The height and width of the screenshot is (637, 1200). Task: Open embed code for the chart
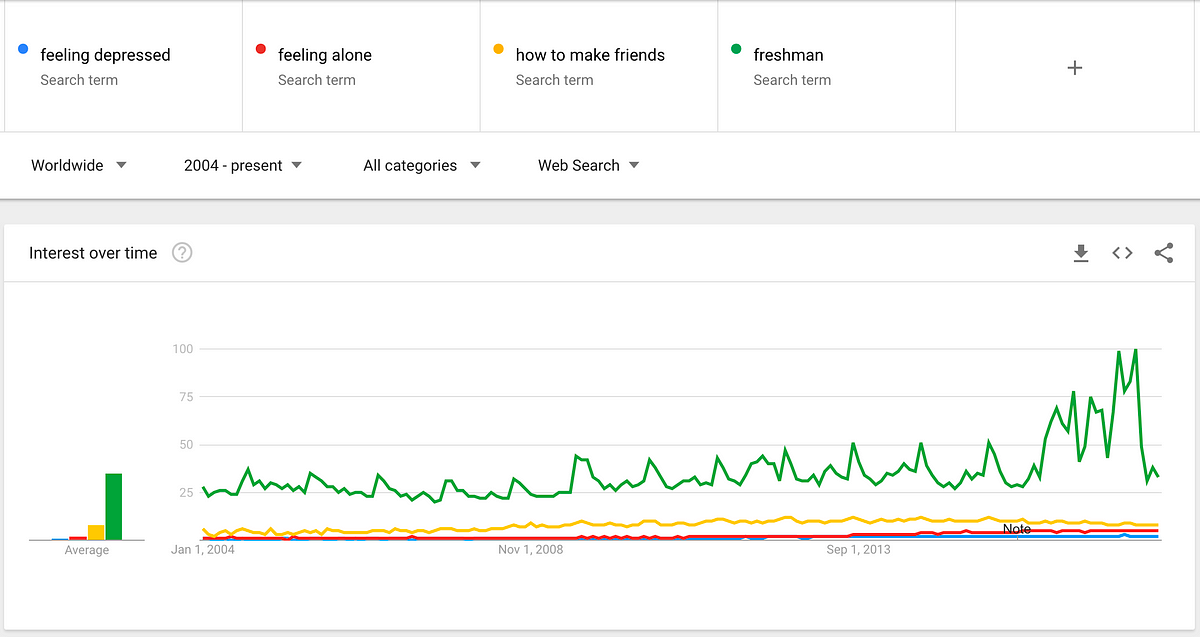(x=1122, y=254)
